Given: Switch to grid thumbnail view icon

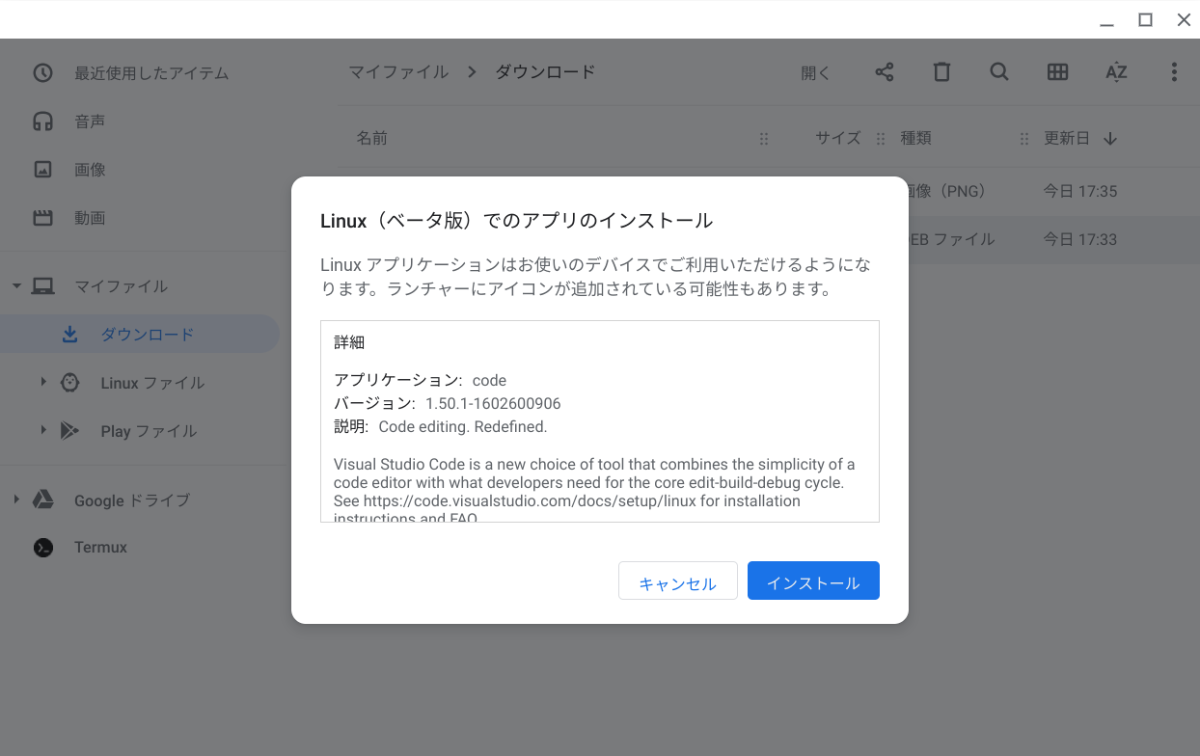Looking at the screenshot, I should pos(1057,72).
